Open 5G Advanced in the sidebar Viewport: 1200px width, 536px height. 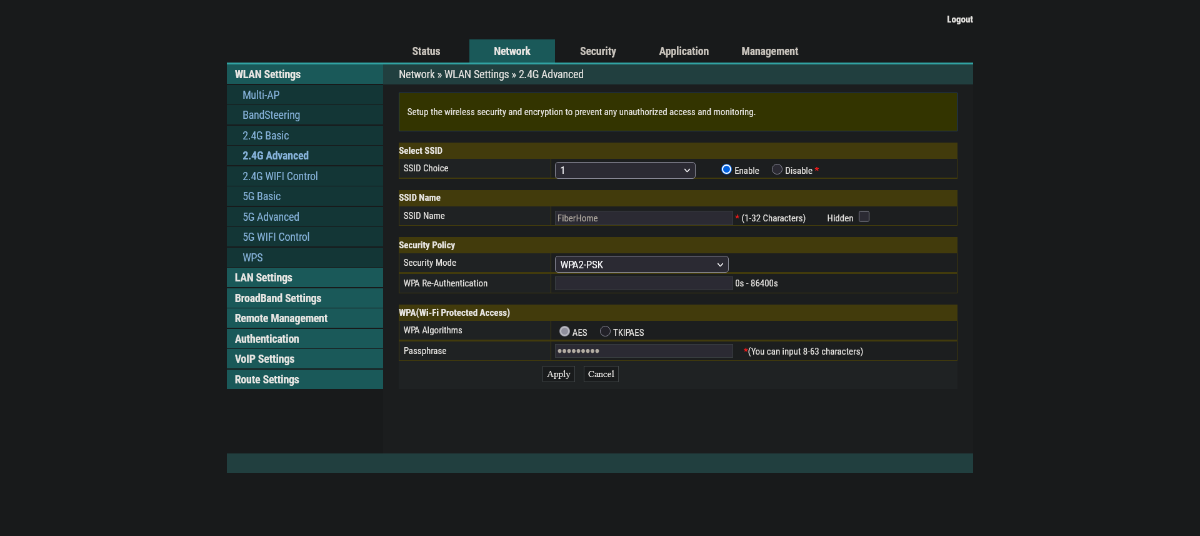pos(271,217)
